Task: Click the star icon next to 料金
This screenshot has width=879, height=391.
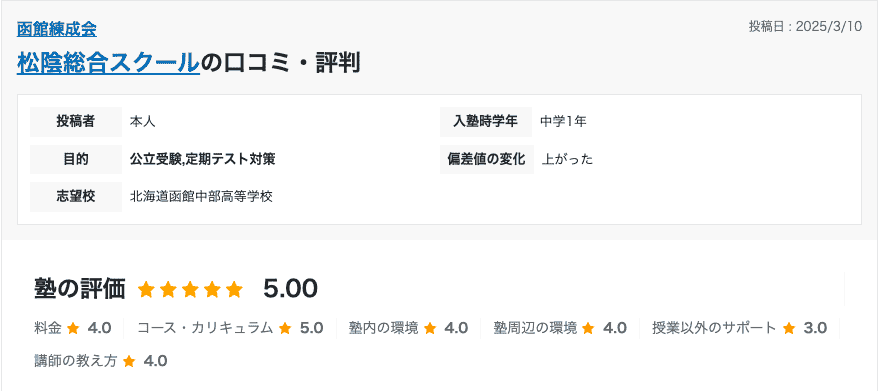Action: (x=73, y=328)
